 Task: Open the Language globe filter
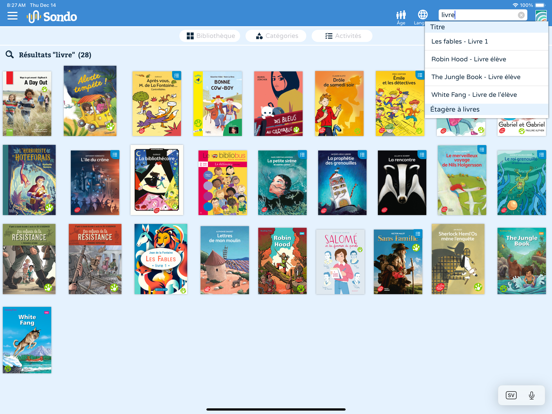(x=422, y=17)
